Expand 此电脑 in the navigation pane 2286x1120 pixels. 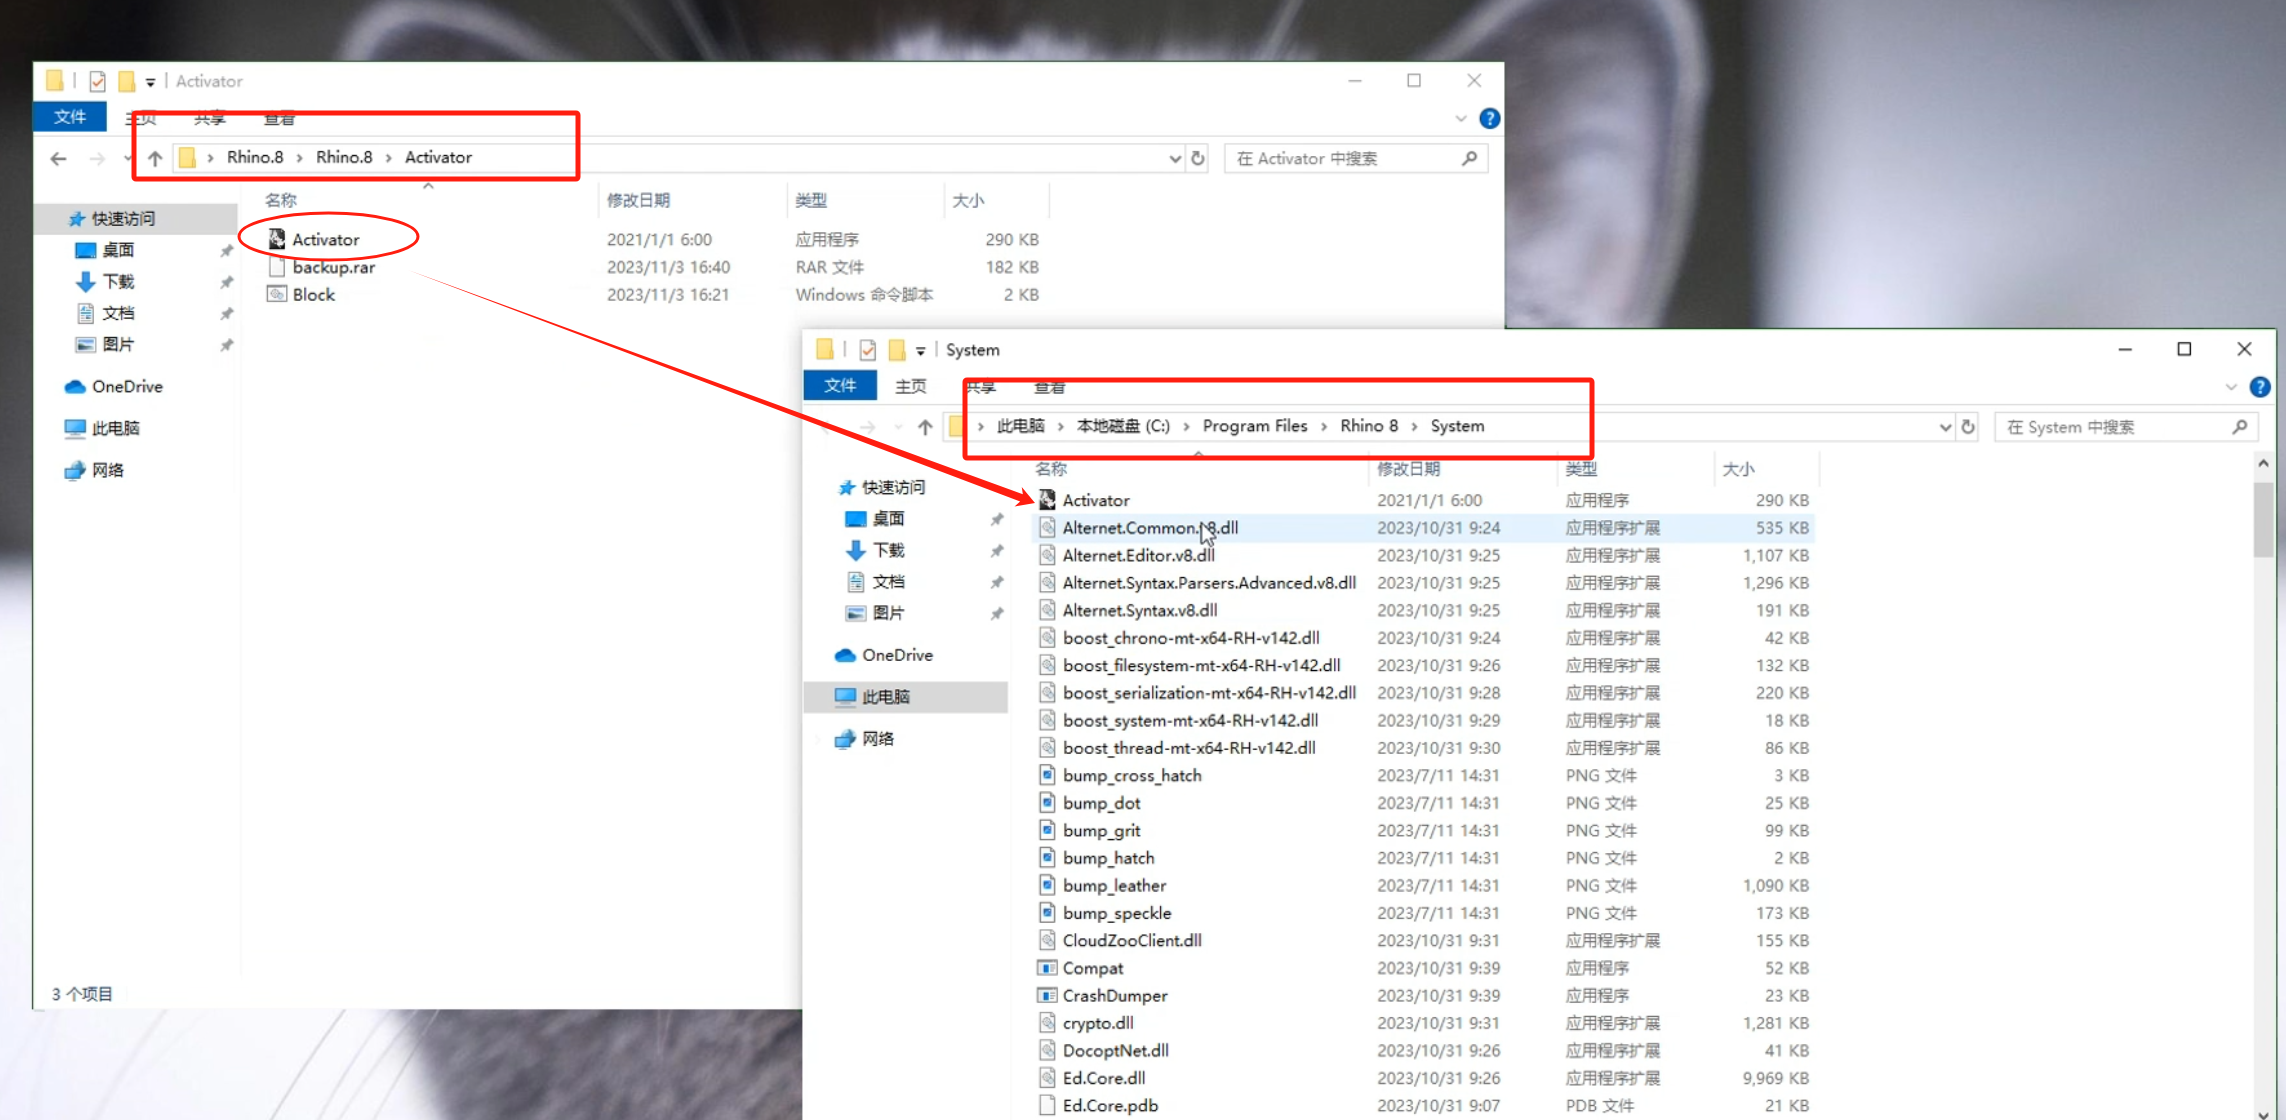tap(818, 696)
